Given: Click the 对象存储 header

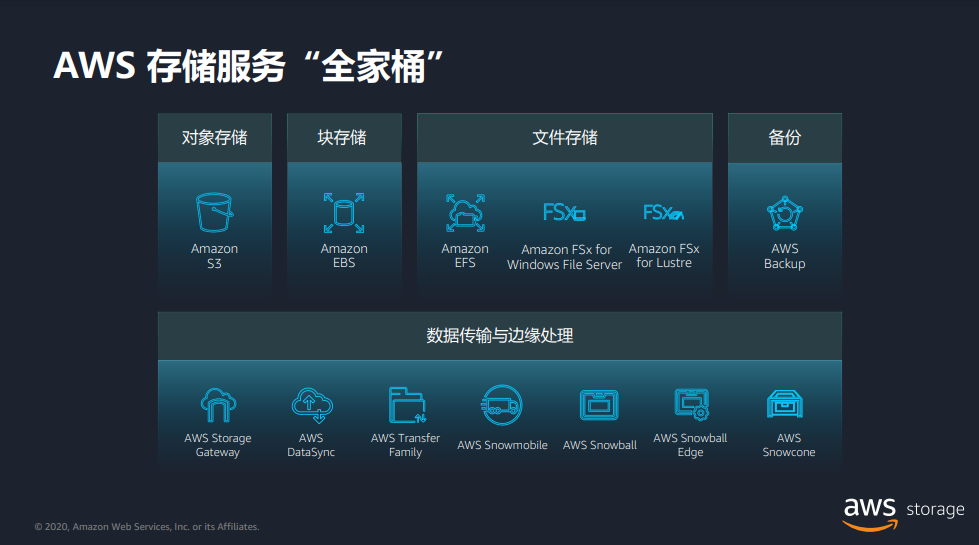Looking at the screenshot, I should [x=215, y=137].
